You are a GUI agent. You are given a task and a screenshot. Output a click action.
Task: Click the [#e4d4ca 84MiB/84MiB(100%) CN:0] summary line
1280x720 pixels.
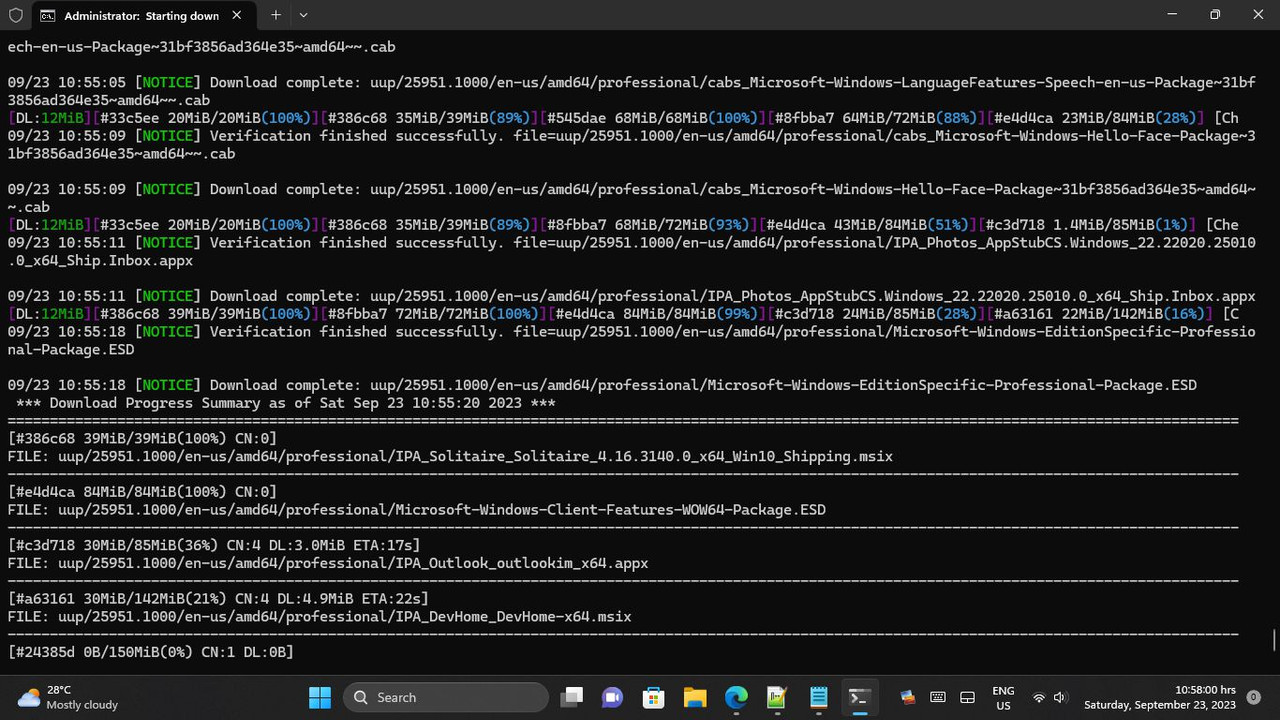tap(142, 492)
